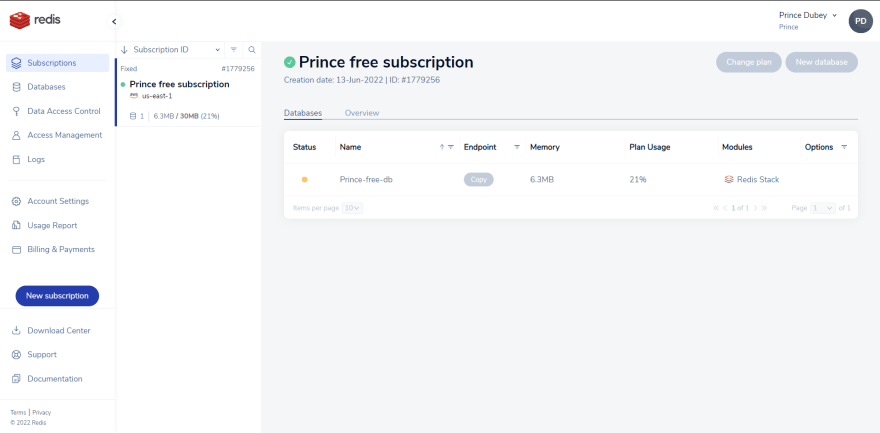Click the green check status icon by title
The height and width of the screenshot is (433, 880).
pyautogui.click(x=290, y=62)
